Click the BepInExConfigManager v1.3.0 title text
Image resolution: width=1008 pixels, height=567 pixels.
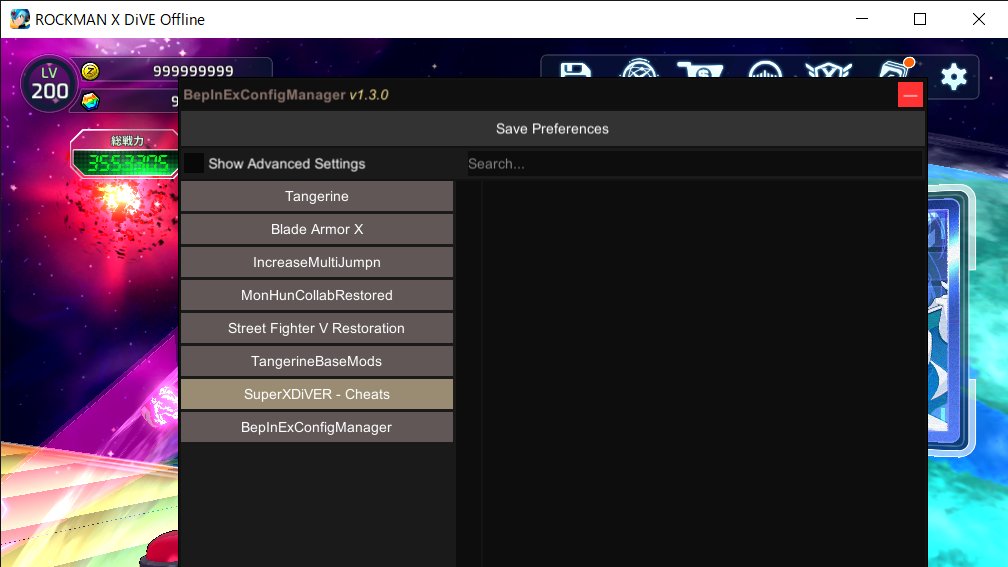coord(286,95)
